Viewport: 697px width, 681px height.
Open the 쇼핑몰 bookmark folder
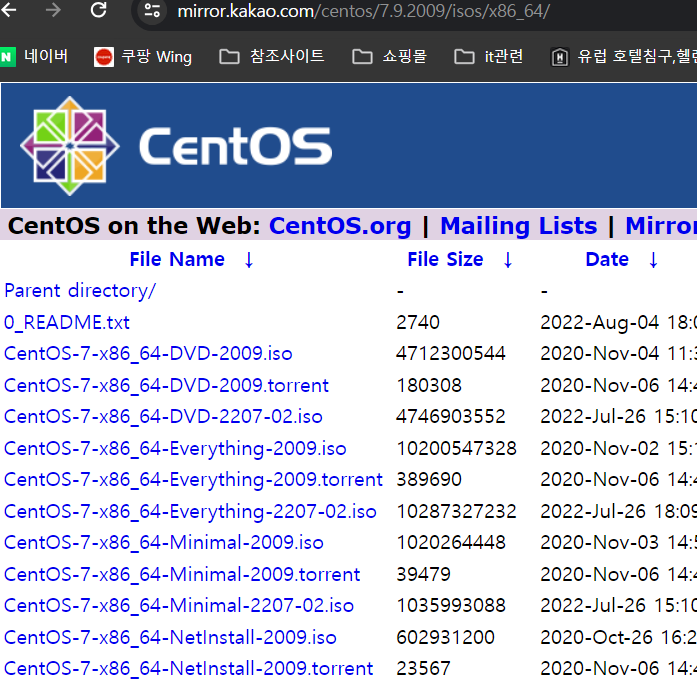389,57
